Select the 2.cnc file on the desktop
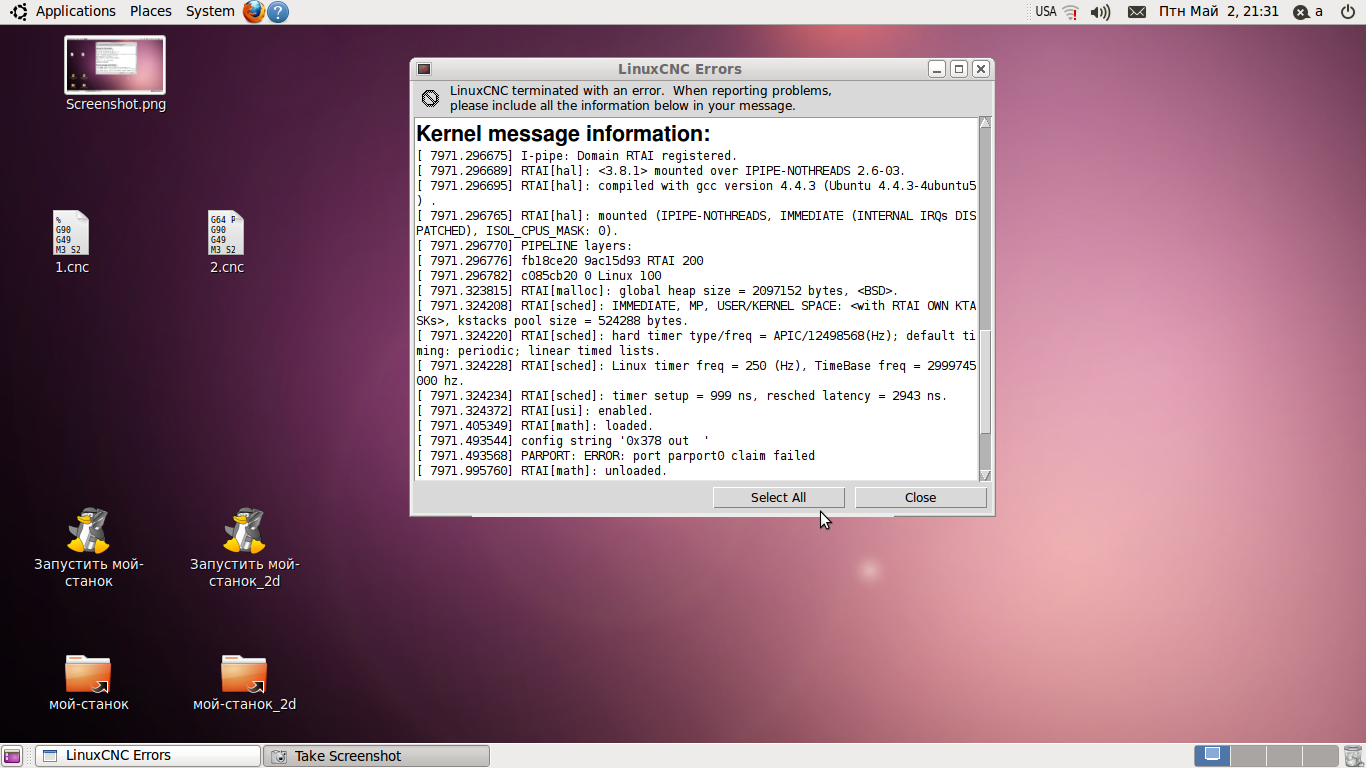 click(226, 242)
